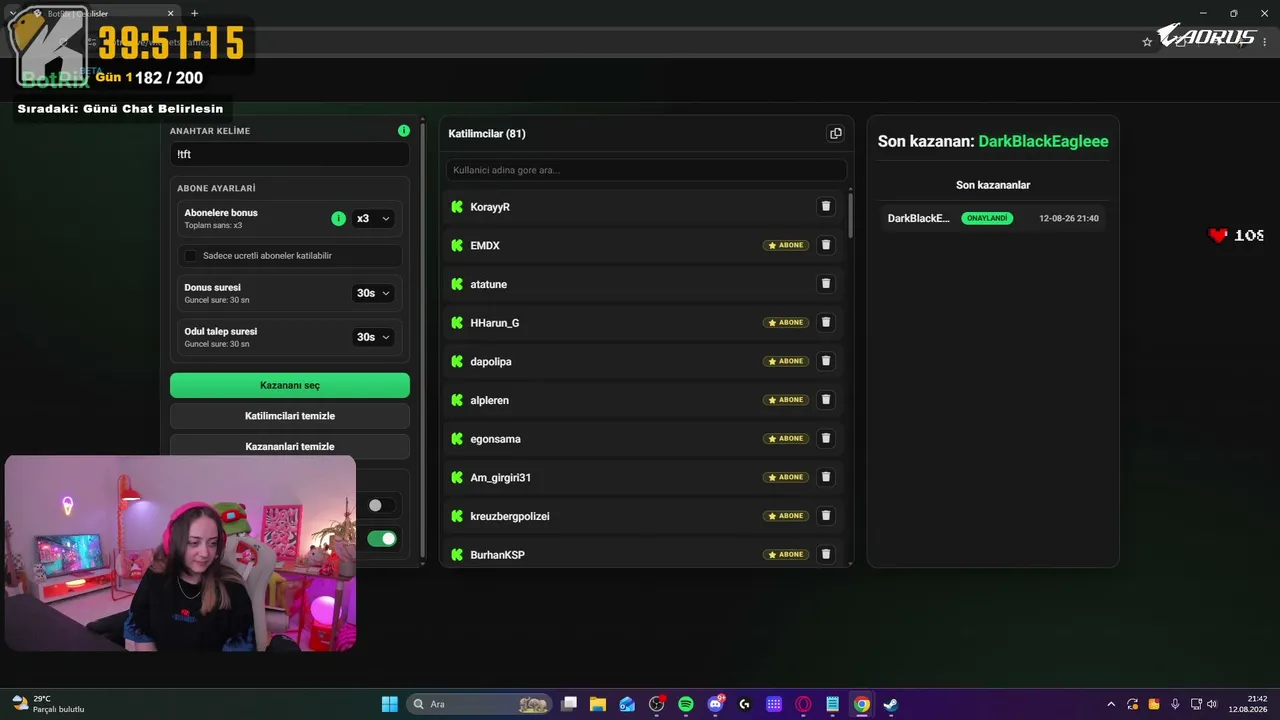Delete BurhanKSP using trash icon
Screen dimensions: 1280x720
tap(826, 555)
